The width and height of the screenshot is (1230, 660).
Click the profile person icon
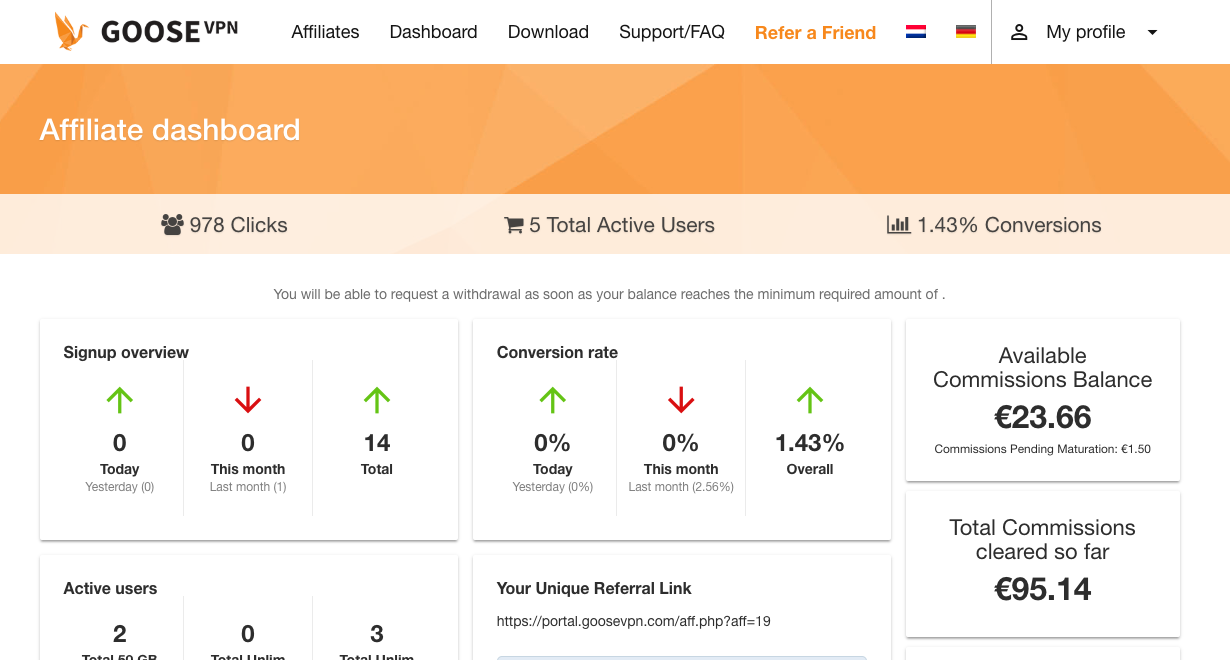click(x=1019, y=32)
